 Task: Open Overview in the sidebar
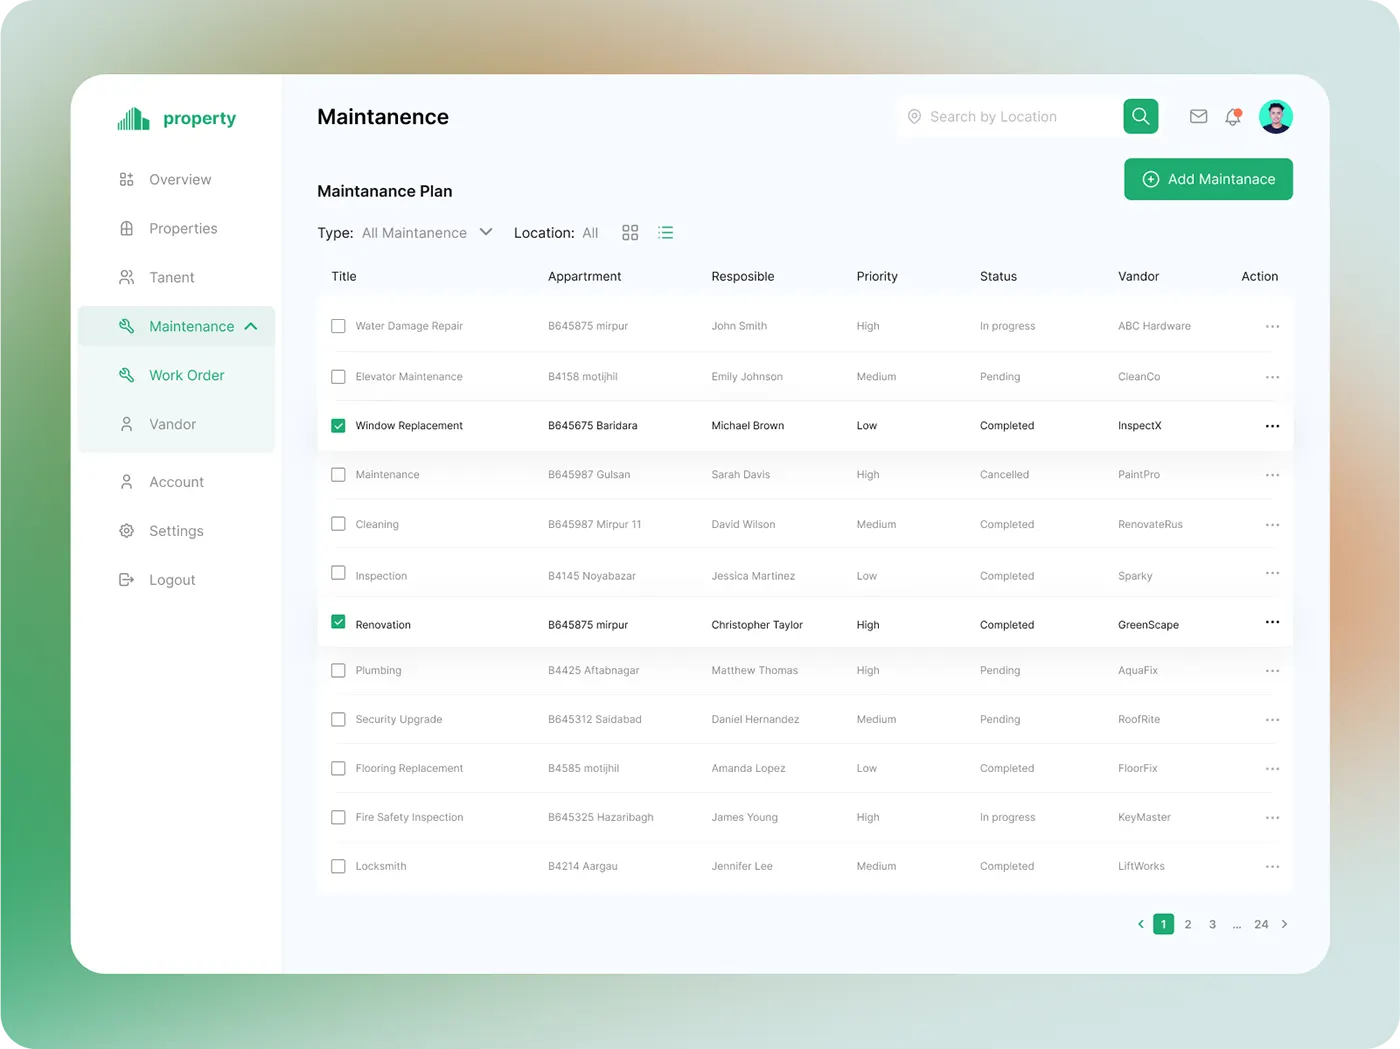point(165,180)
